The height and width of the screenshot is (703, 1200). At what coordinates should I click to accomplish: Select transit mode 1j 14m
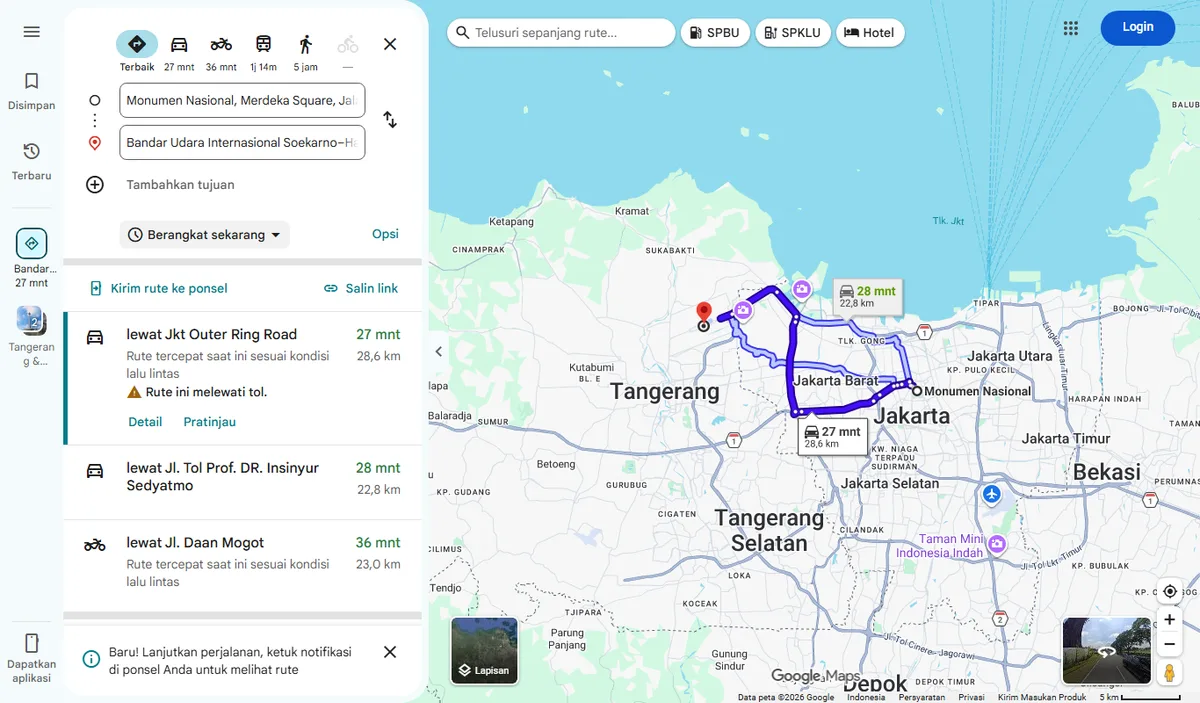coord(263,51)
